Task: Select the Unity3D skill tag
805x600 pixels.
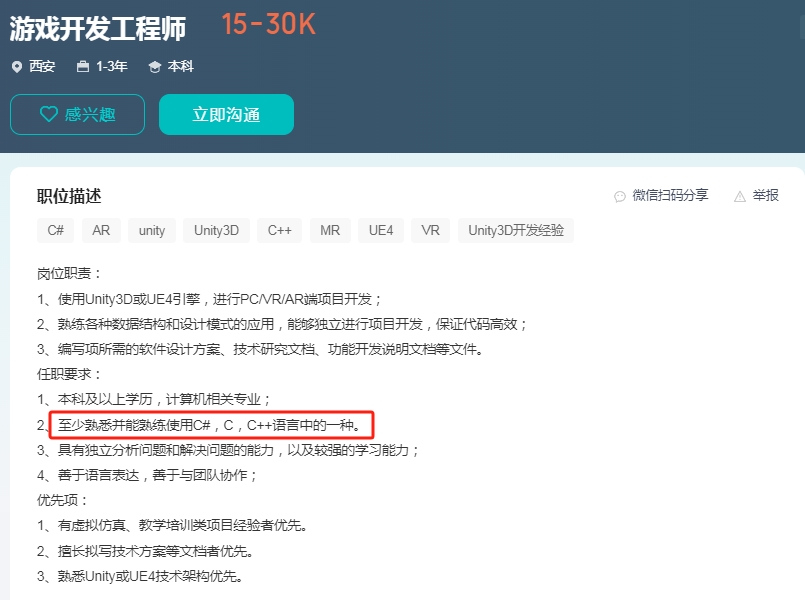Action: tap(217, 230)
